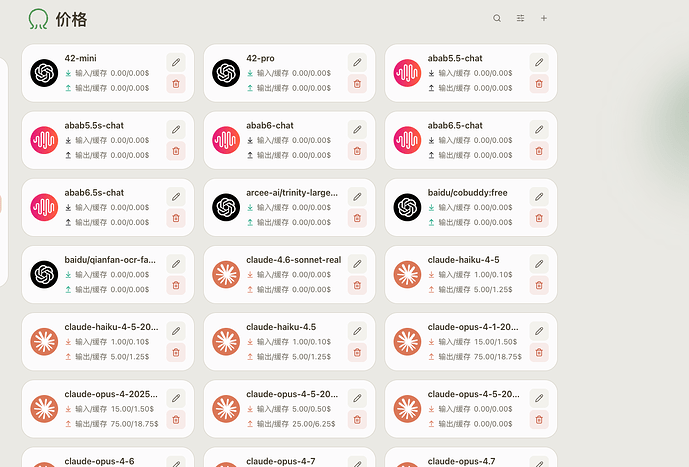Select name "claude-opus-4-7"
This screenshot has width=689, height=467.
(281, 461)
